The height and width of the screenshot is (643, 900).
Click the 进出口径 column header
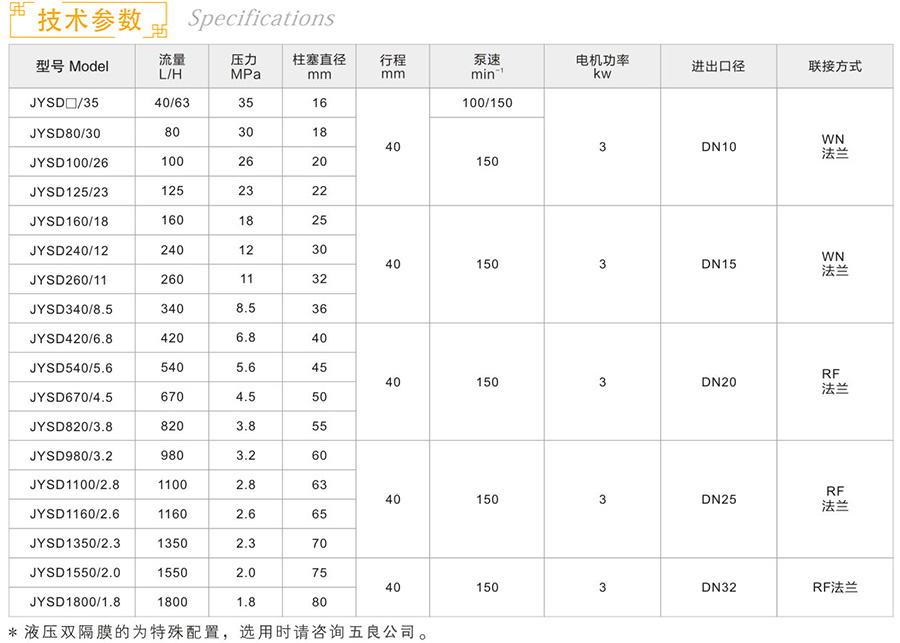coord(718,66)
